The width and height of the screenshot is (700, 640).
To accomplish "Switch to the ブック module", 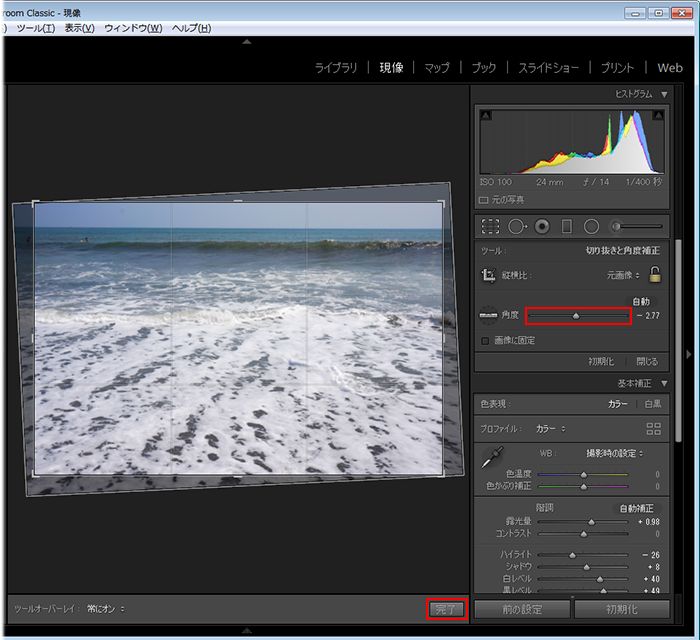I will pyautogui.click(x=484, y=68).
